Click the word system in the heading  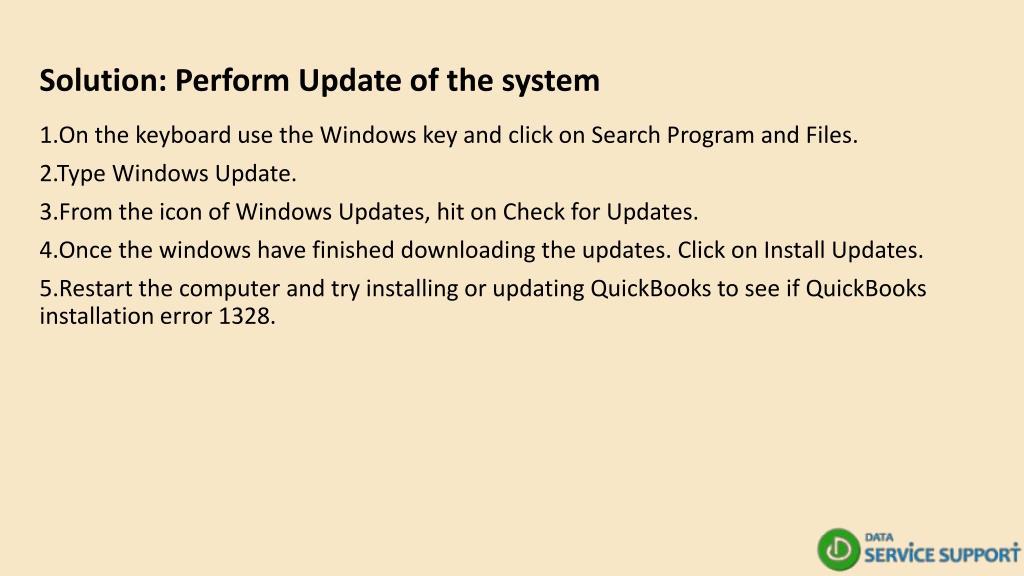click(551, 82)
